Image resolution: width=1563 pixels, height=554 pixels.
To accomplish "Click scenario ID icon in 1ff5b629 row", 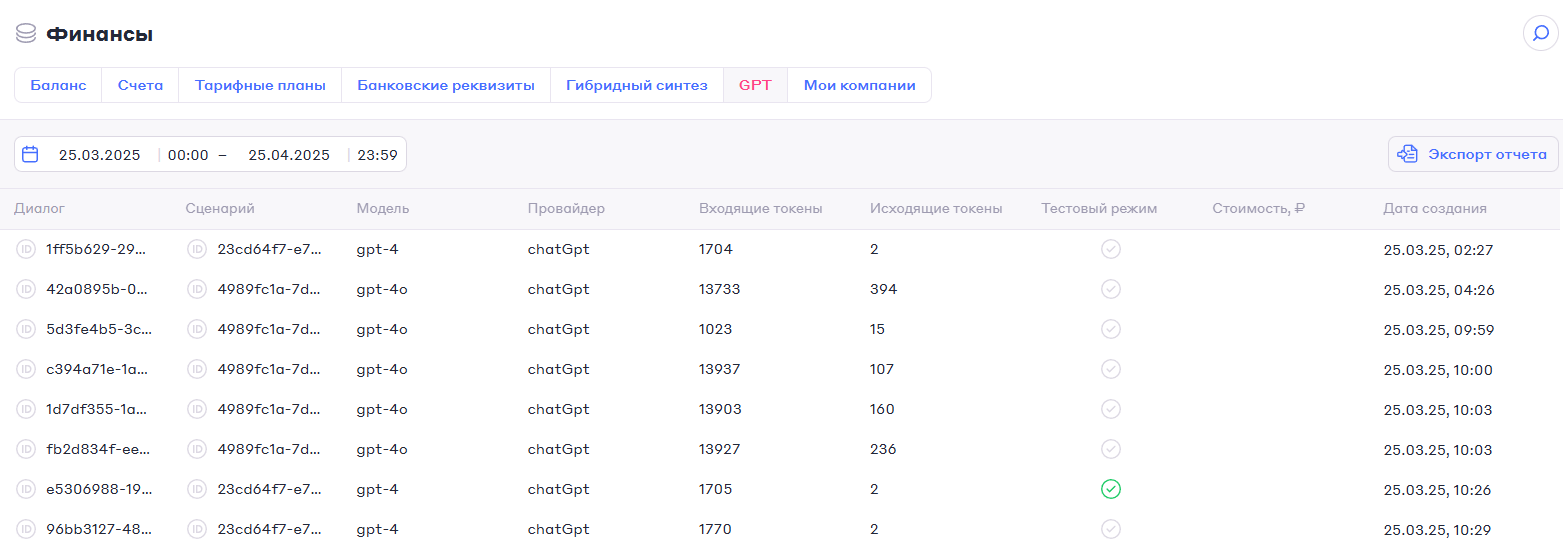I will (197, 249).
